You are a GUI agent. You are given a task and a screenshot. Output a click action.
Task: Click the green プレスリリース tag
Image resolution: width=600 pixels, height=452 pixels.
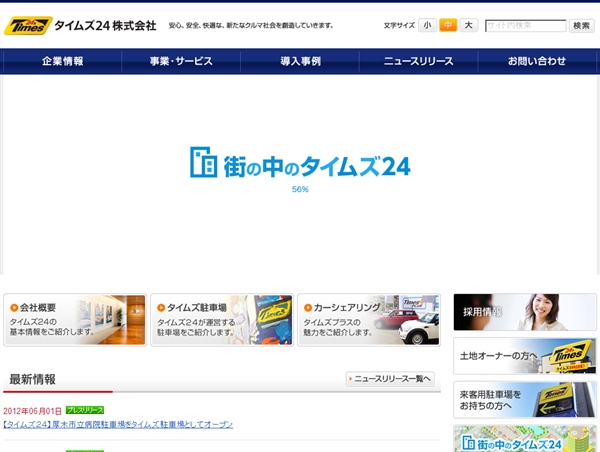pyautogui.click(x=85, y=410)
